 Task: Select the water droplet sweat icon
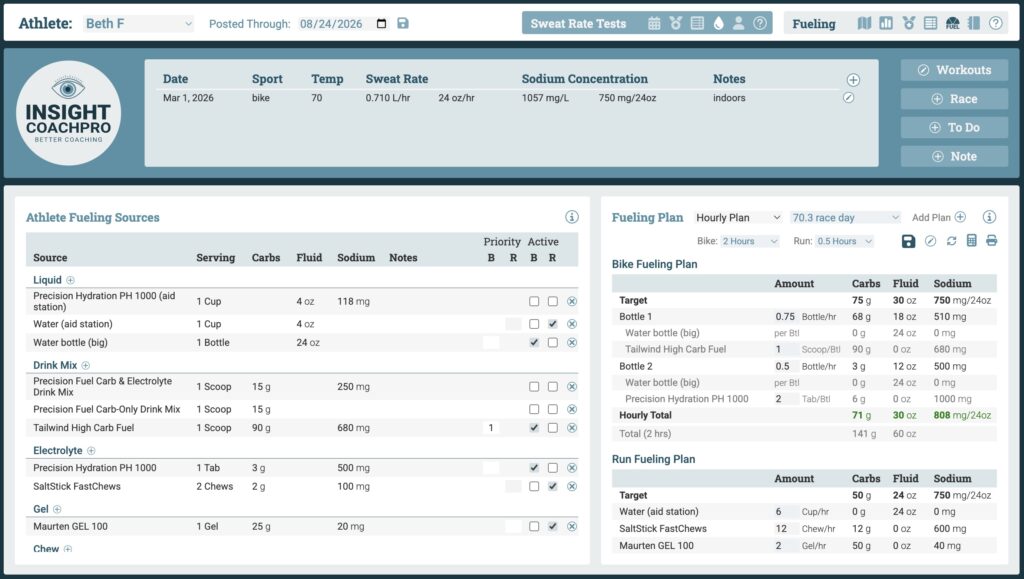coord(718,23)
